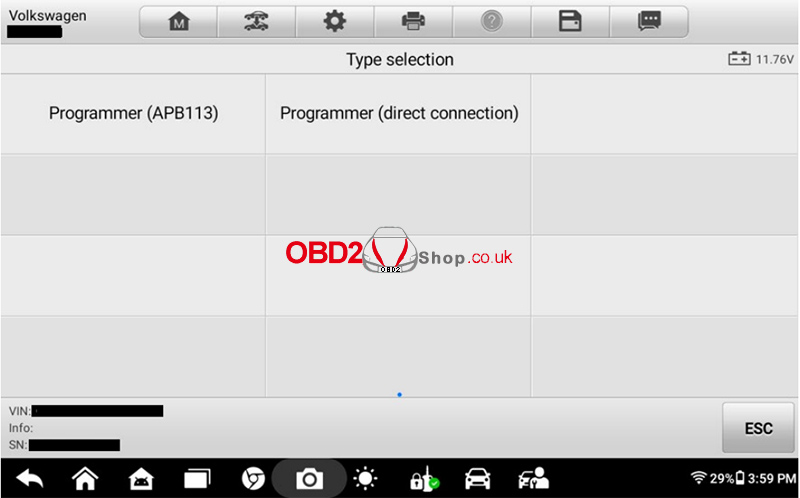Open the MaxiSys app home icon

coord(141,479)
